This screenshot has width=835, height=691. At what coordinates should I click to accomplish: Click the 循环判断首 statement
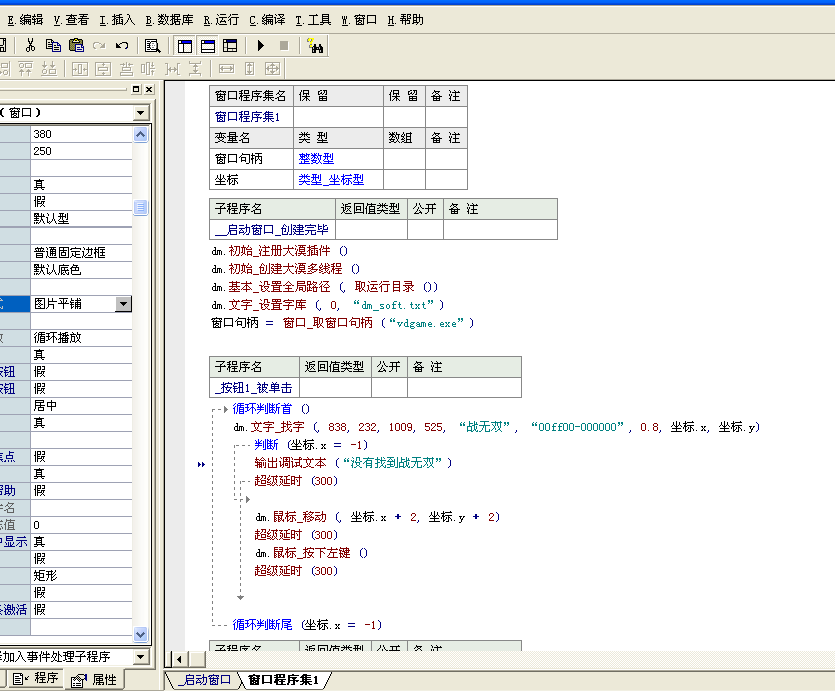pos(271,409)
